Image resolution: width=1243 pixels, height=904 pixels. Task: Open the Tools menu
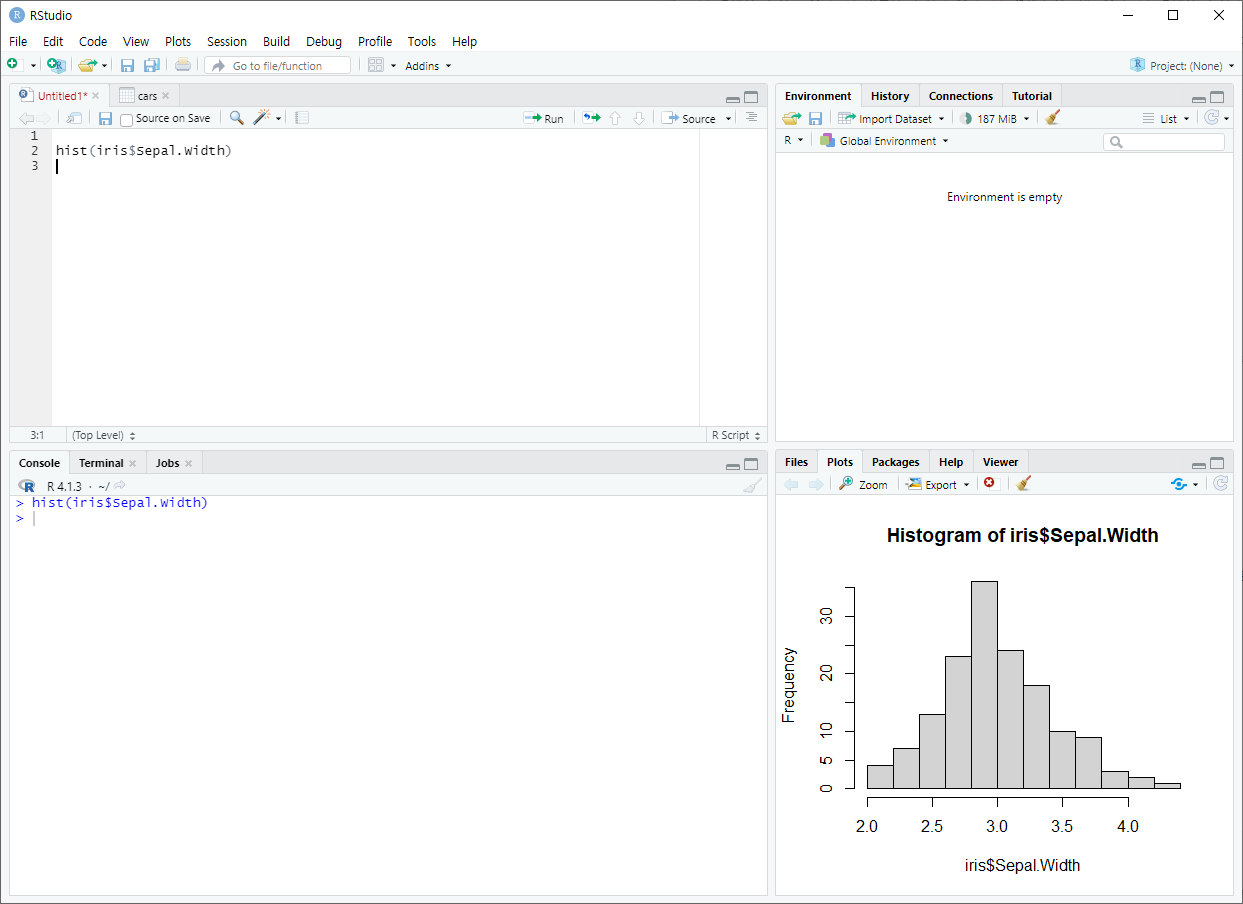[422, 42]
